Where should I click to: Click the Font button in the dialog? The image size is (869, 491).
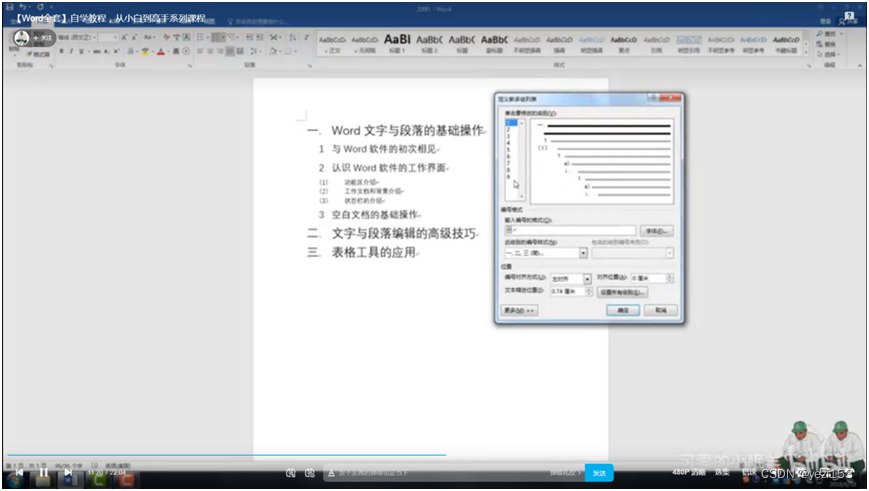click(x=657, y=231)
